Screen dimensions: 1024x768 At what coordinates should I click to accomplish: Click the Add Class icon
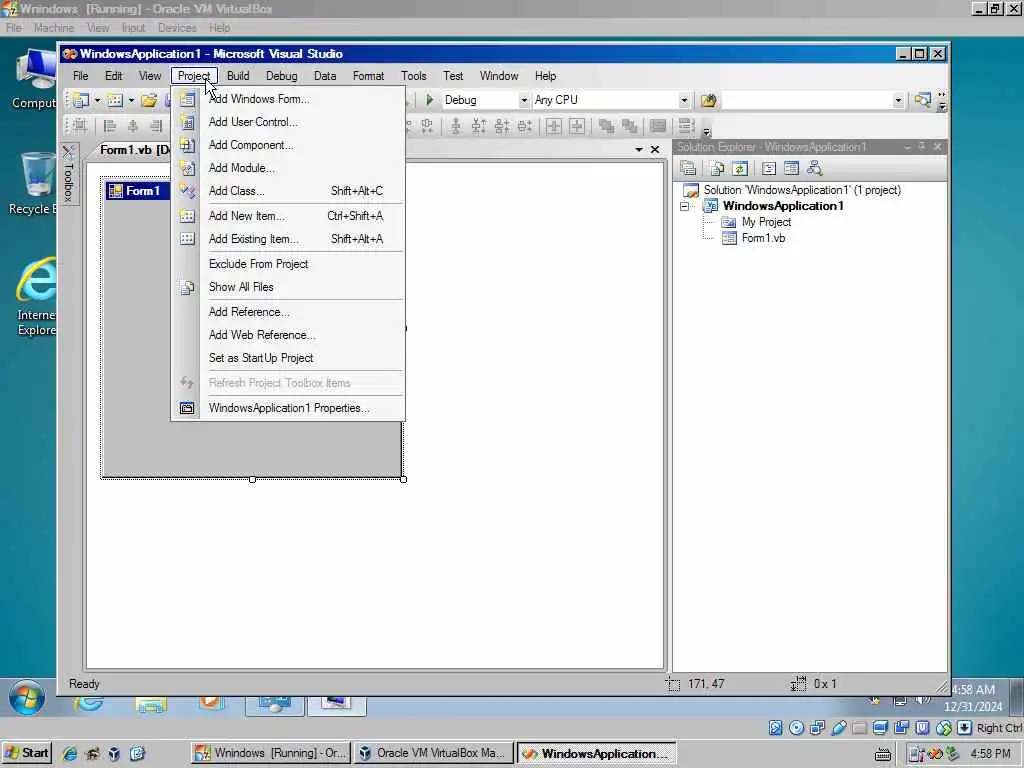[x=187, y=191]
